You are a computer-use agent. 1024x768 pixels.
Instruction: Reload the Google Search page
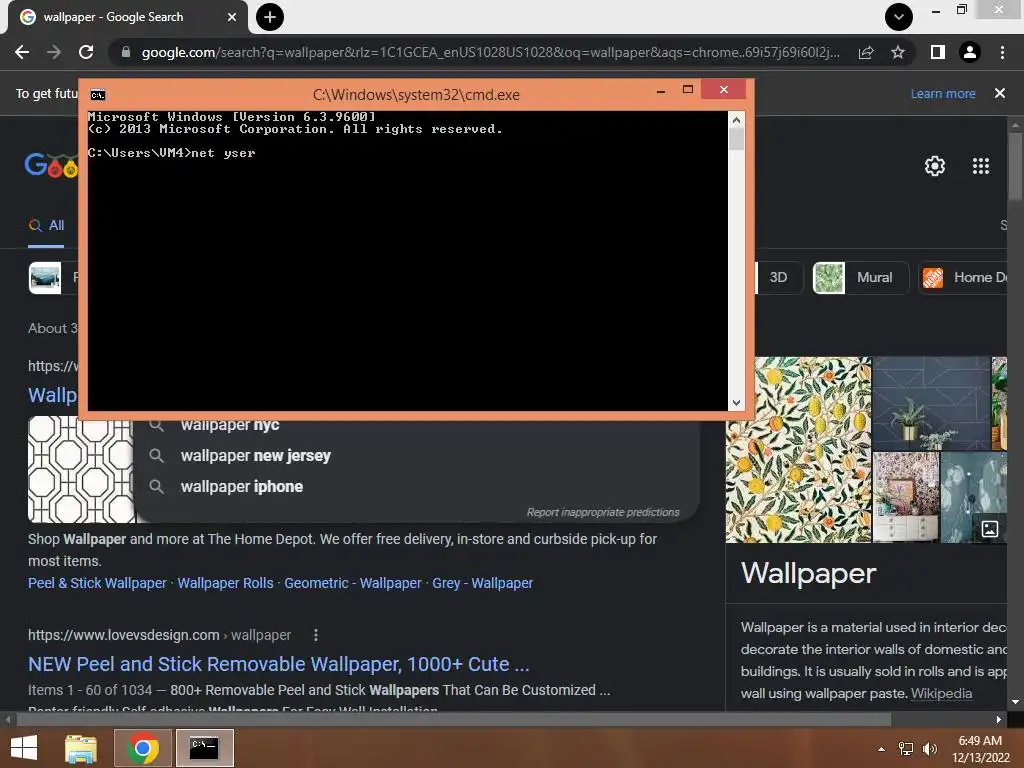tap(86, 52)
